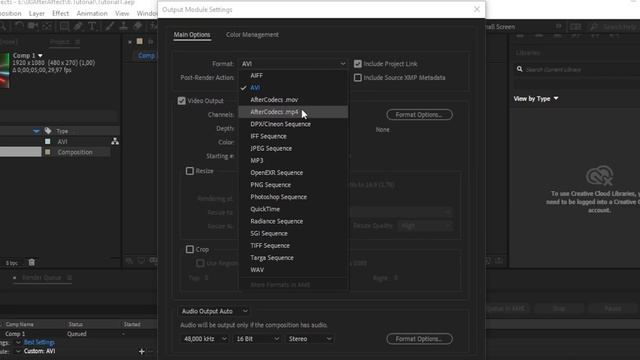
Task: Click the Best Settings link
Action: click(x=39, y=342)
